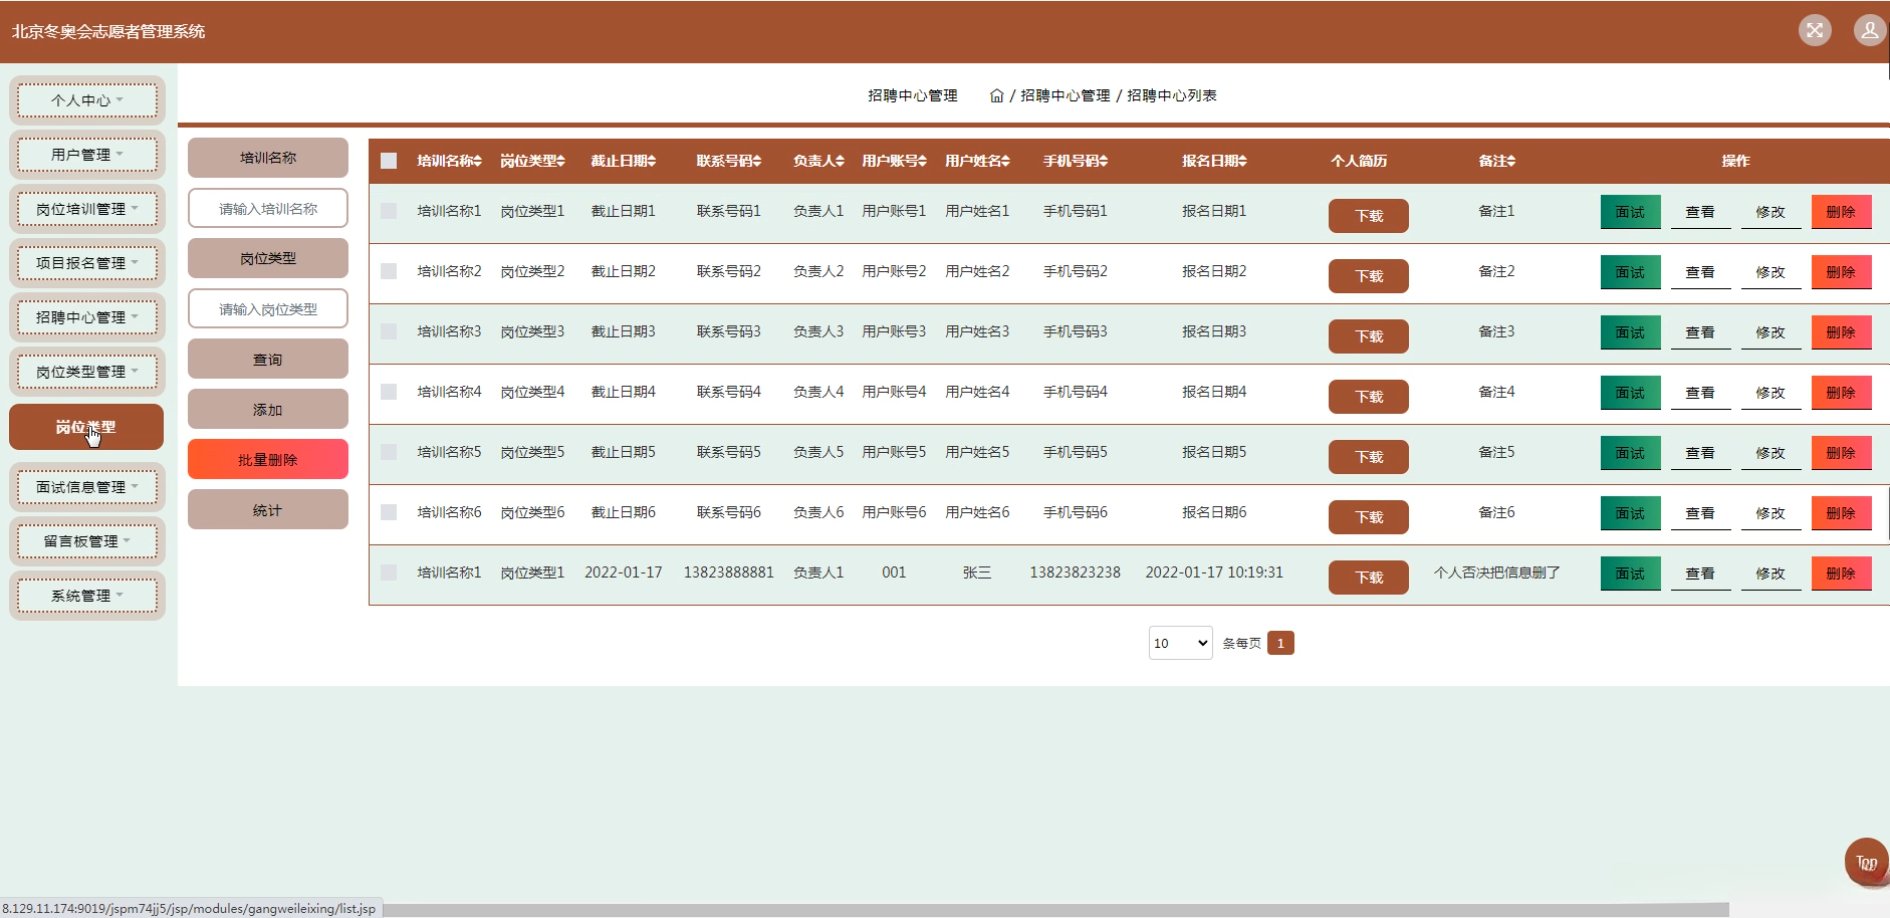1890x918 pixels.
Task: Click 修改 for the 培训名称5 row
Action: [1770, 453]
